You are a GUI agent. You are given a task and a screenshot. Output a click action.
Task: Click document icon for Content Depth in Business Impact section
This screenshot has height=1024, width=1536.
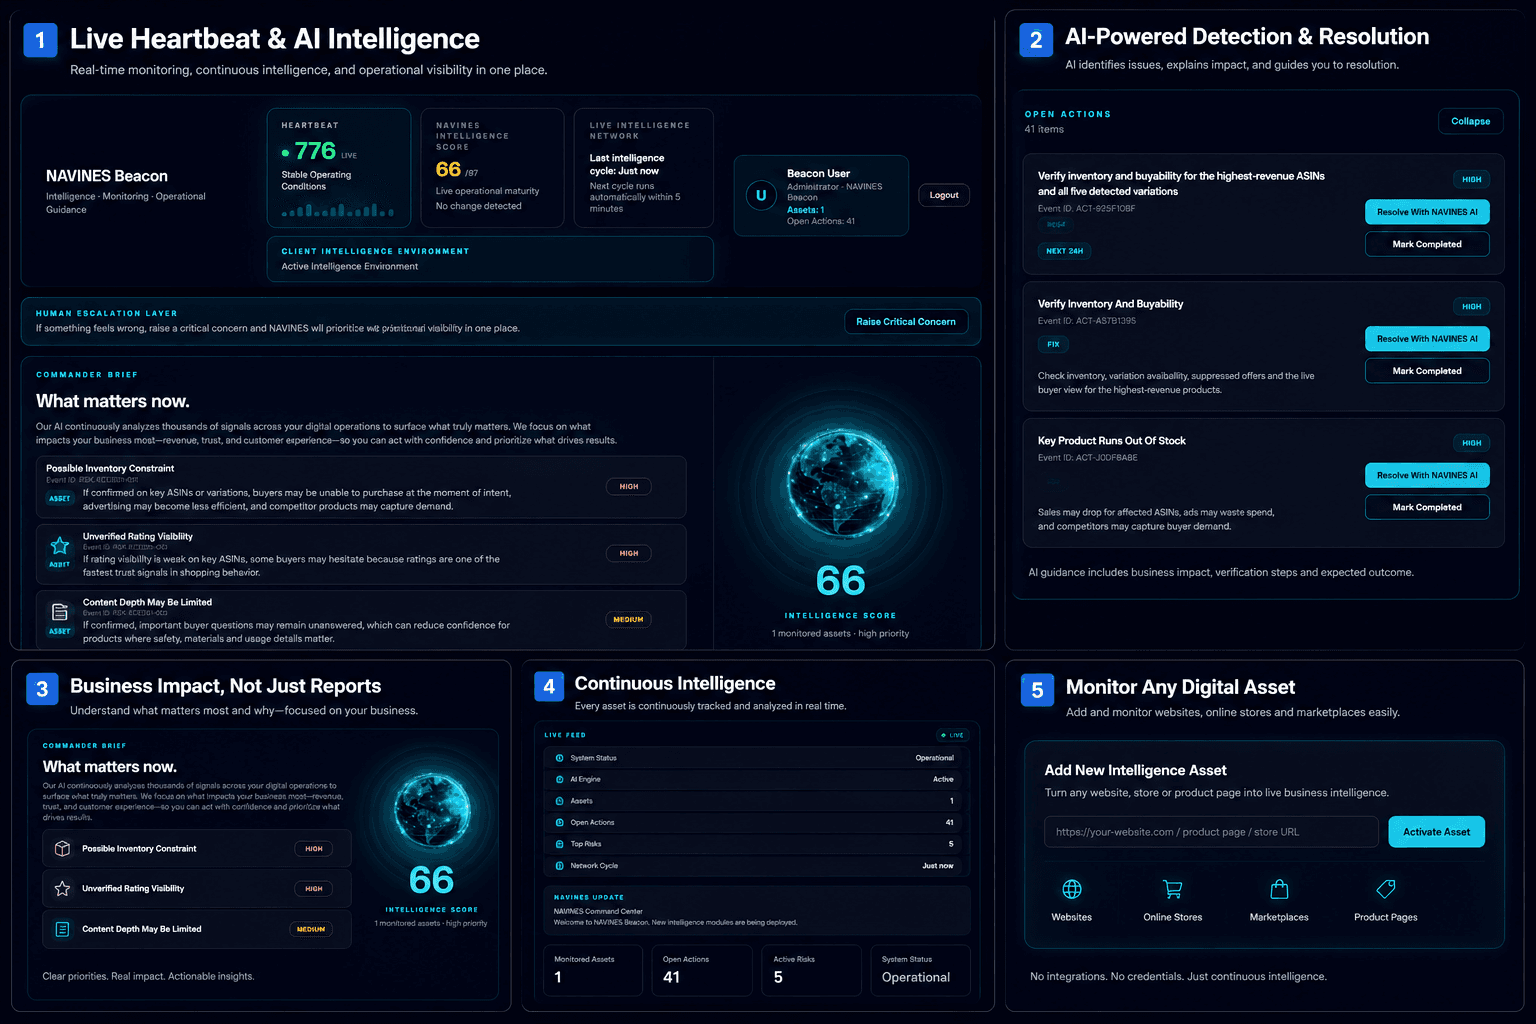(62, 929)
